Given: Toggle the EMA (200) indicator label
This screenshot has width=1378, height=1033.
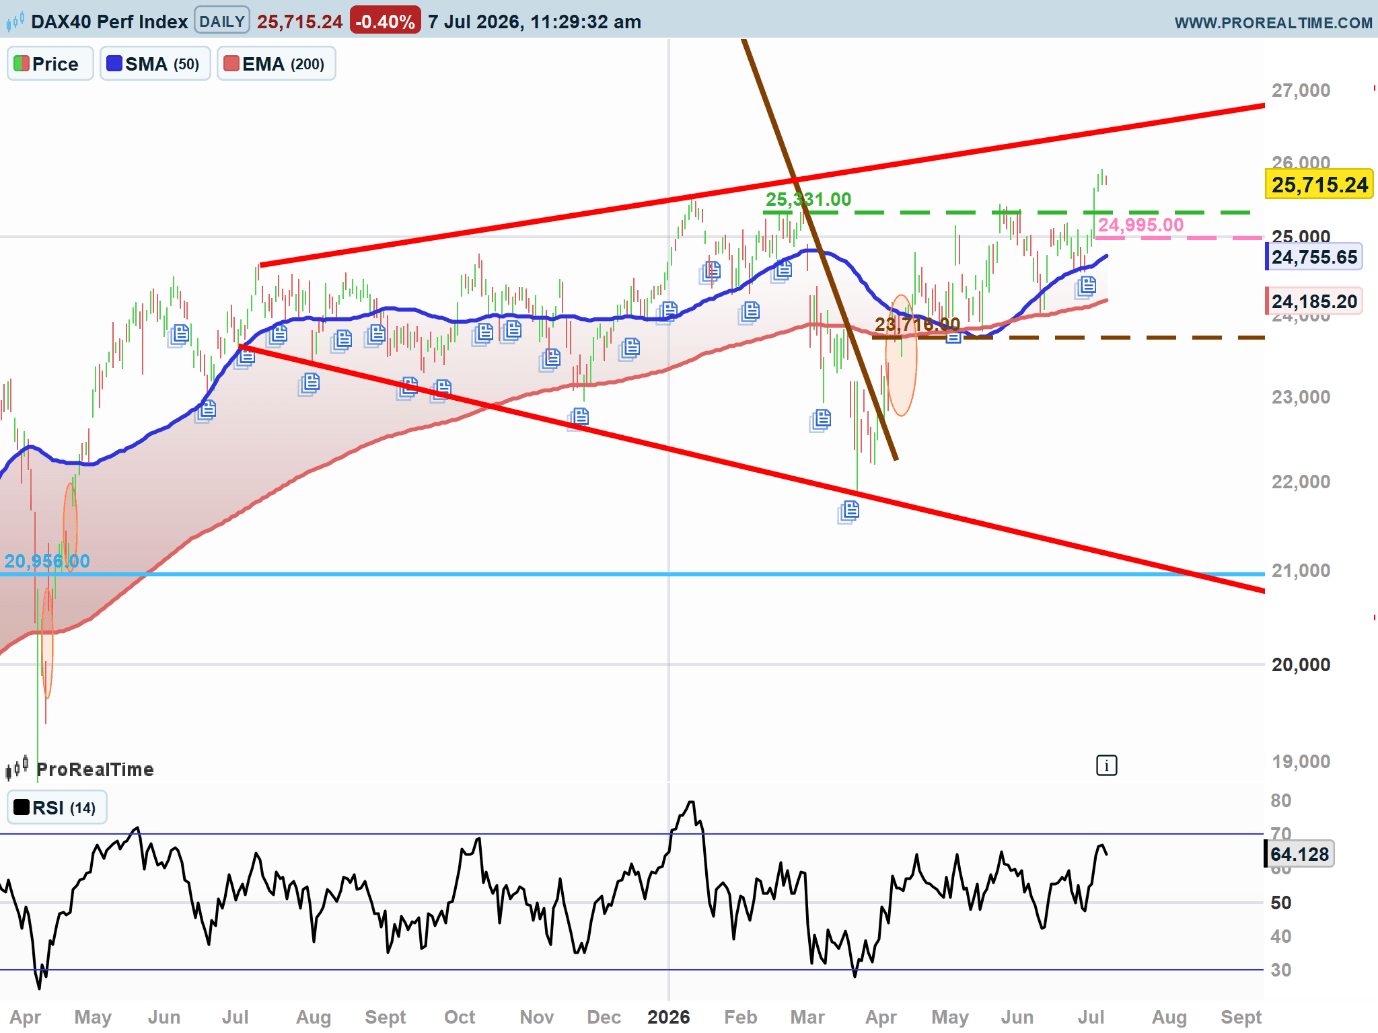Looking at the screenshot, I should (x=276, y=64).
